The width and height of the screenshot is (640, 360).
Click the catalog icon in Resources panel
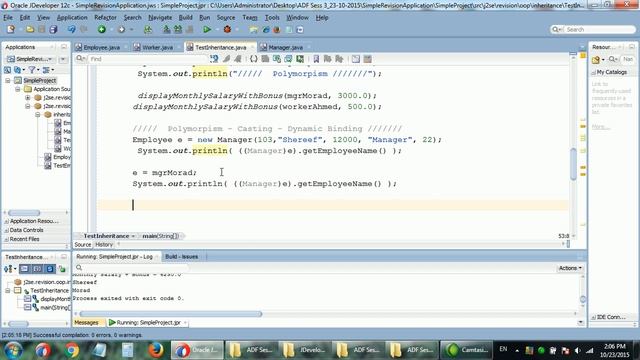point(596,60)
